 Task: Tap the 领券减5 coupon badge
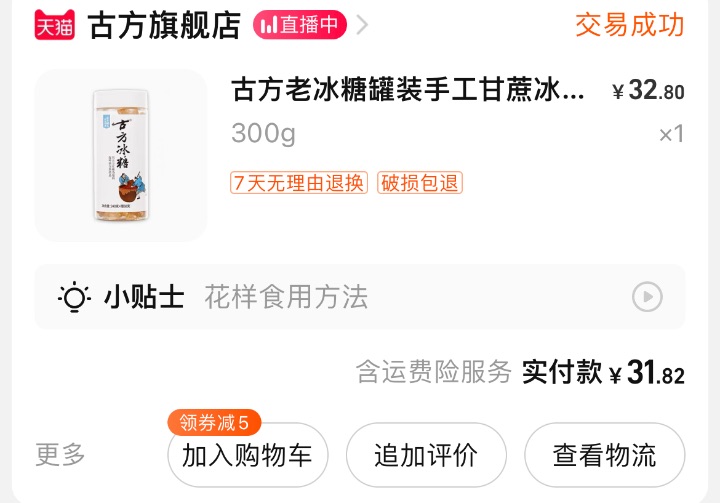point(214,422)
